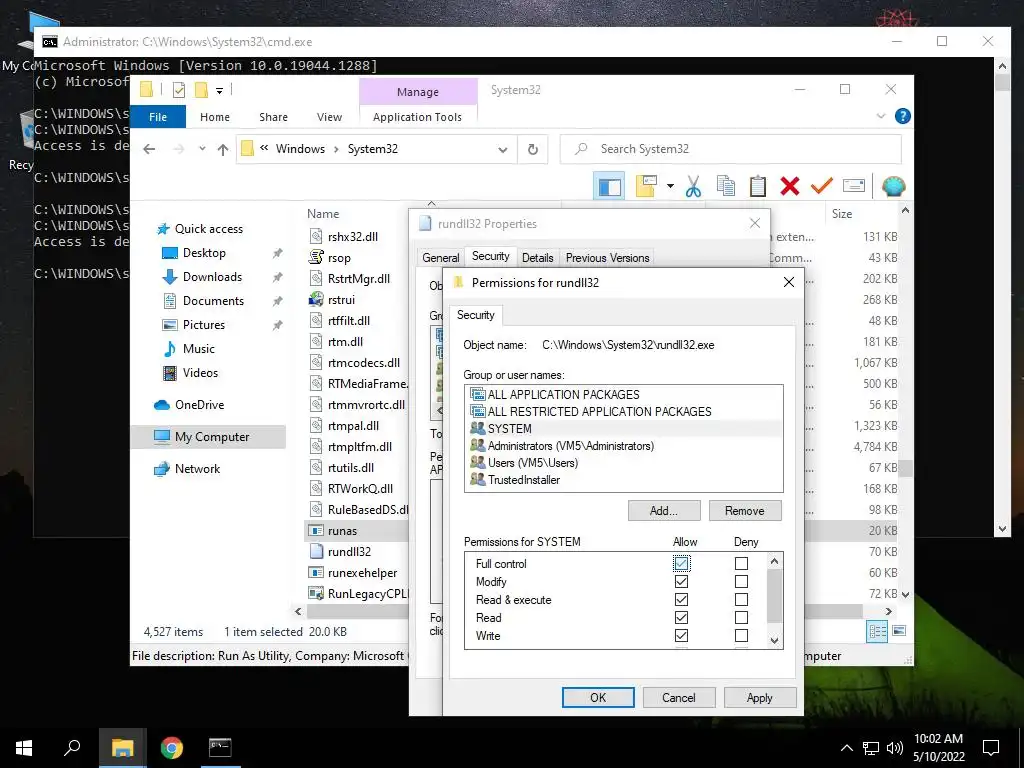This screenshot has width=1024, height=768.
Task: Expand the address bar history dropdown
Action: click(503, 150)
